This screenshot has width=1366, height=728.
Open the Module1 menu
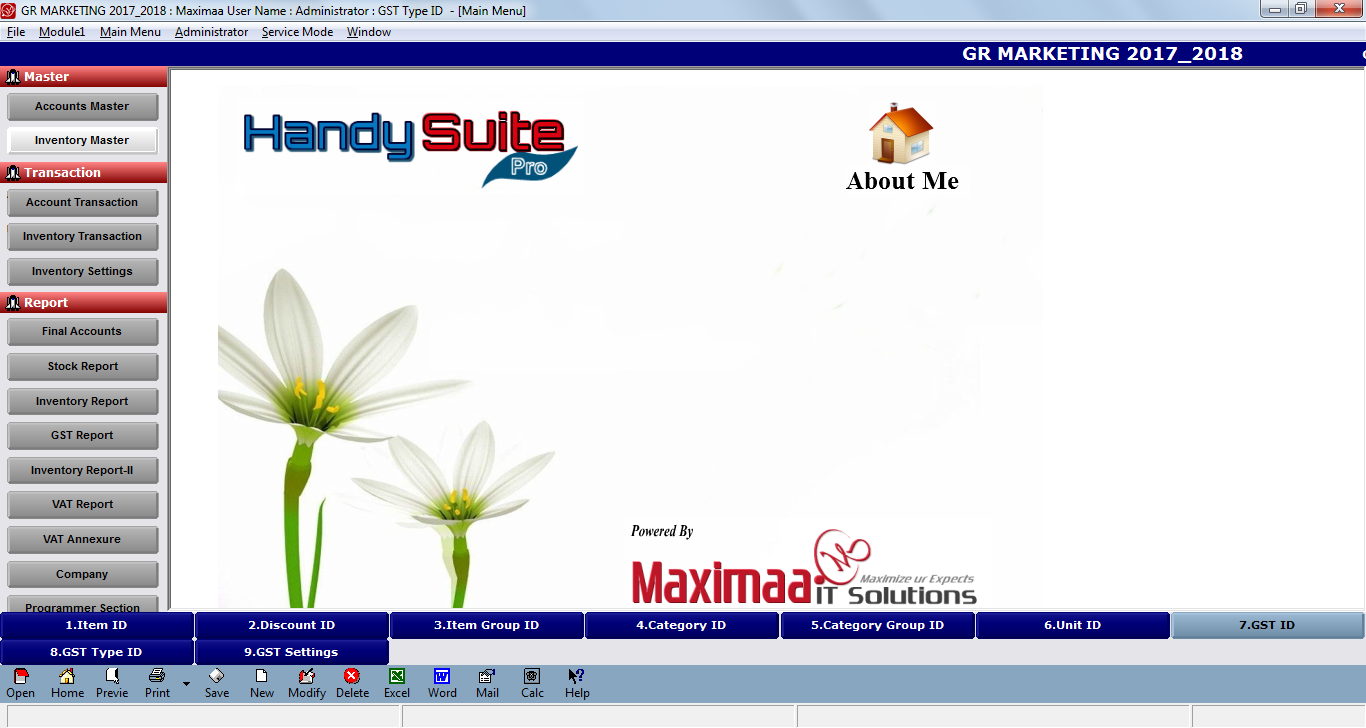(x=62, y=32)
